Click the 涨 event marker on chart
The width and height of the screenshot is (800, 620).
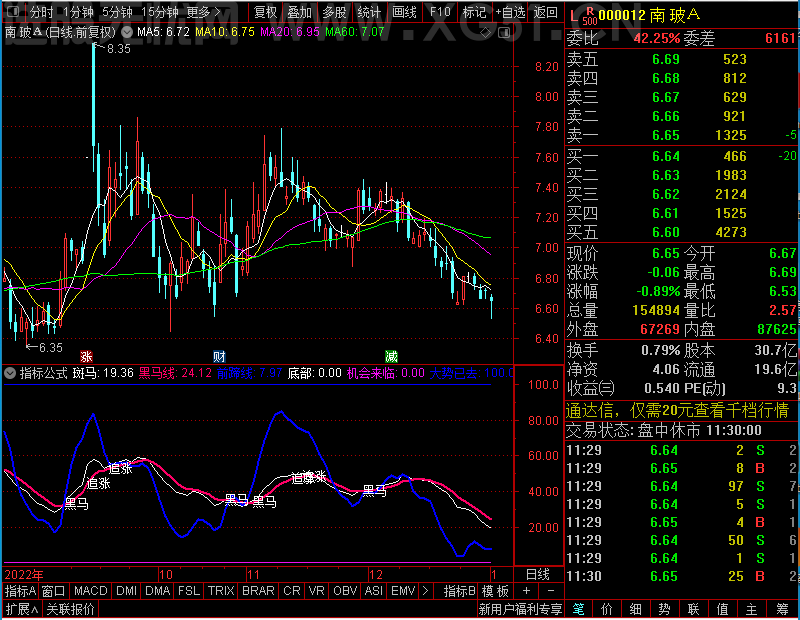[x=86, y=356]
